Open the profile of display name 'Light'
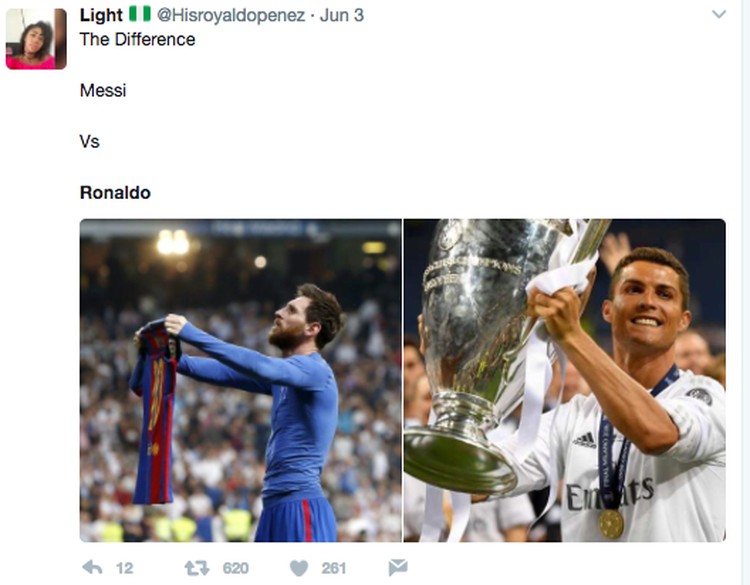Image resolution: width=750 pixels, height=585 pixels. pyautogui.click(x=101, y=16)
